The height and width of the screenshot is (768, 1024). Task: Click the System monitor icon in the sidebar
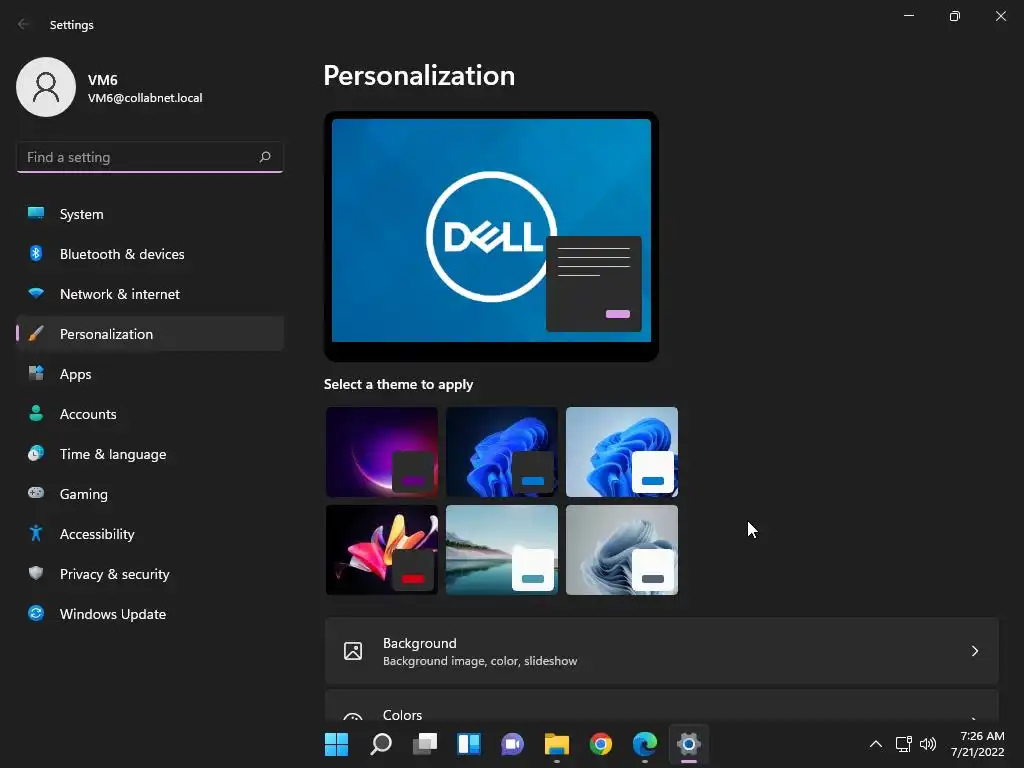coord(36,213)
